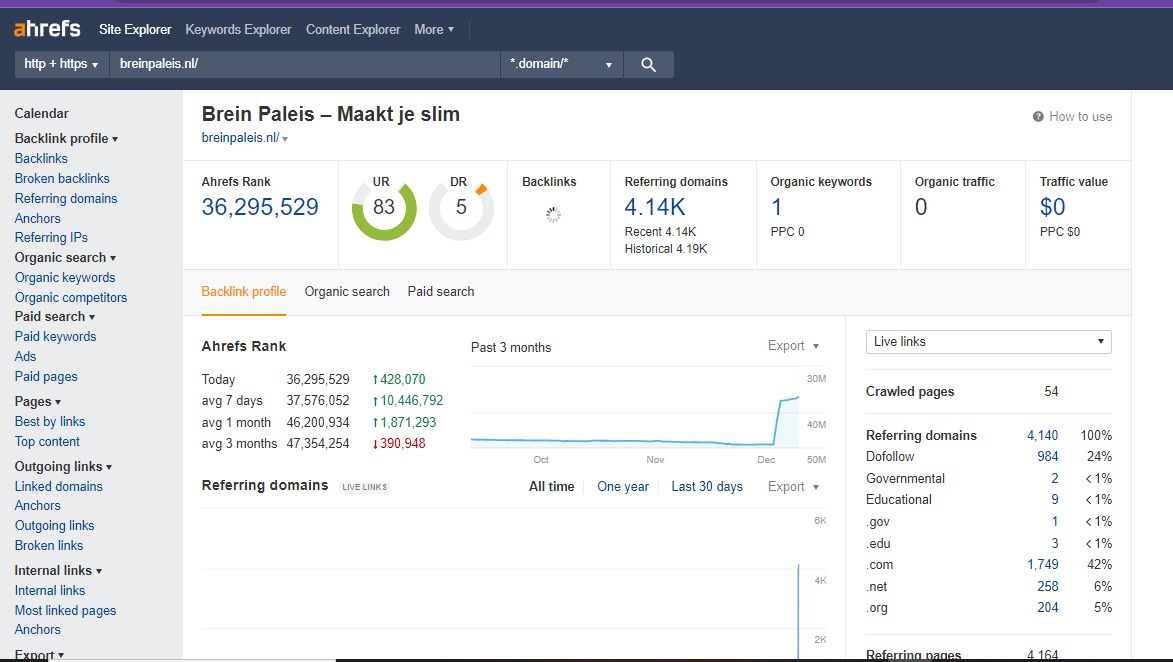Click the 4.14K referring domains number
The height and width of the screenshot is (662, 1173).
[655, 207]
